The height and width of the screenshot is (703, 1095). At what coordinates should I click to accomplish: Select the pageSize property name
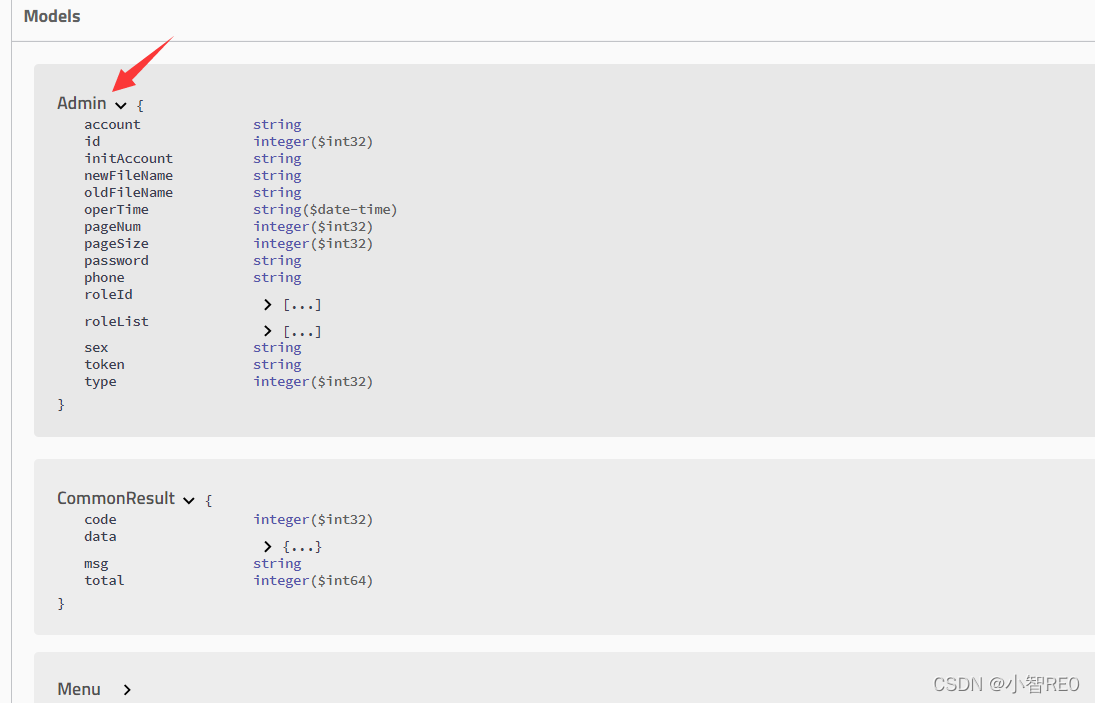point(117,243)
